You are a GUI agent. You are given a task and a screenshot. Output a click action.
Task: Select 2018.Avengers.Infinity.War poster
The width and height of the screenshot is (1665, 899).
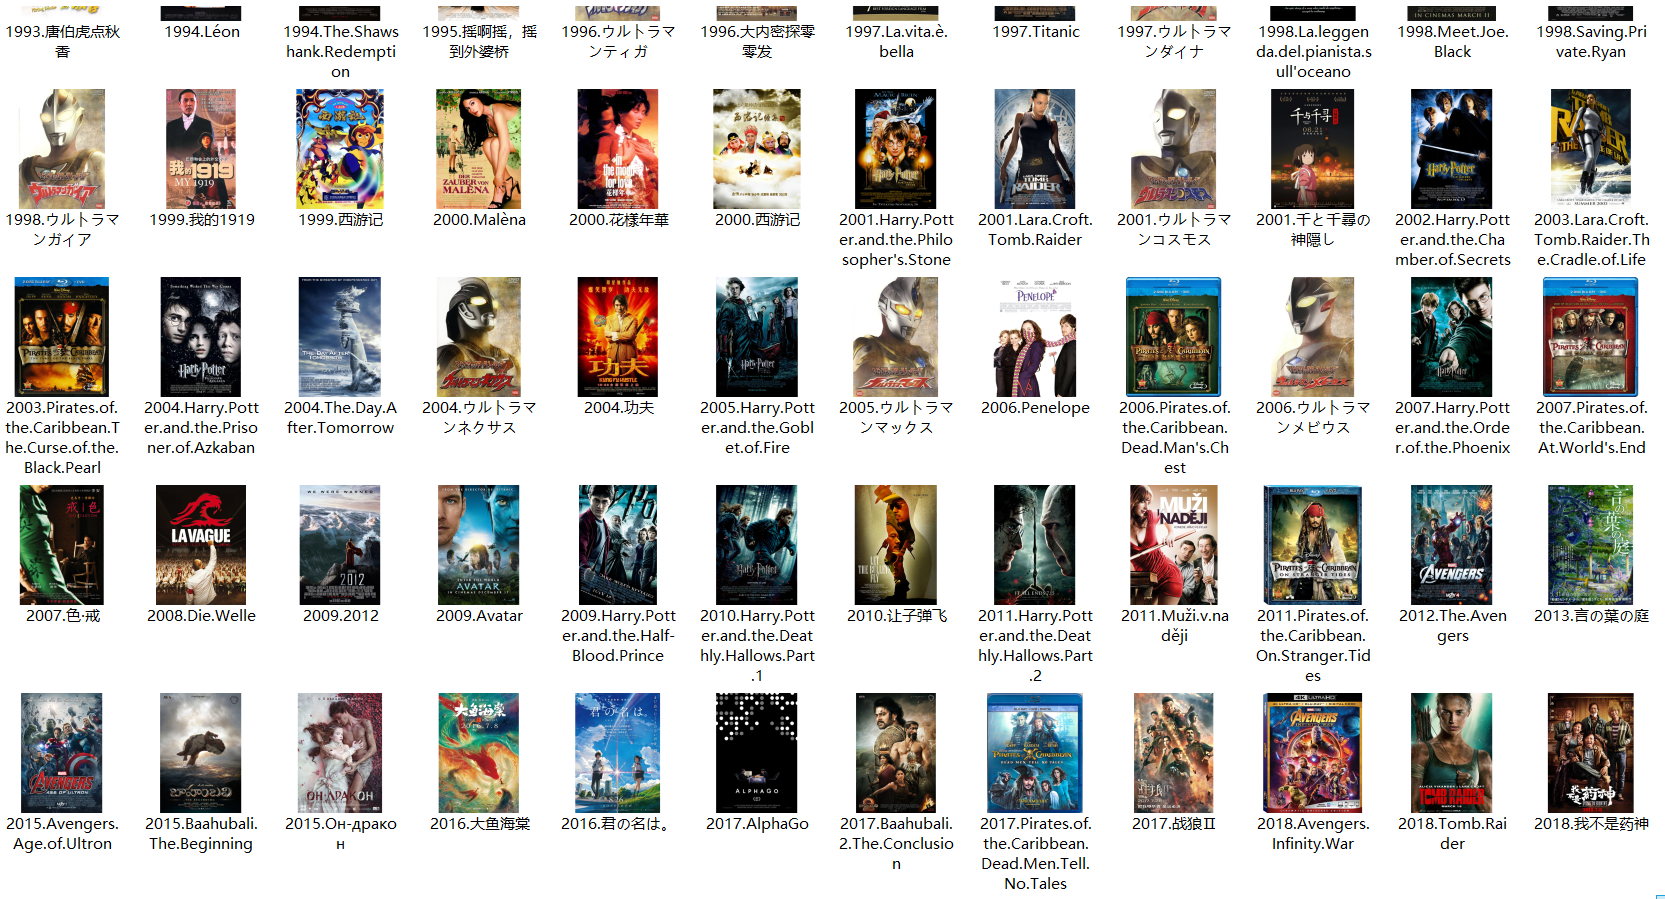[x=1312, y=752]
